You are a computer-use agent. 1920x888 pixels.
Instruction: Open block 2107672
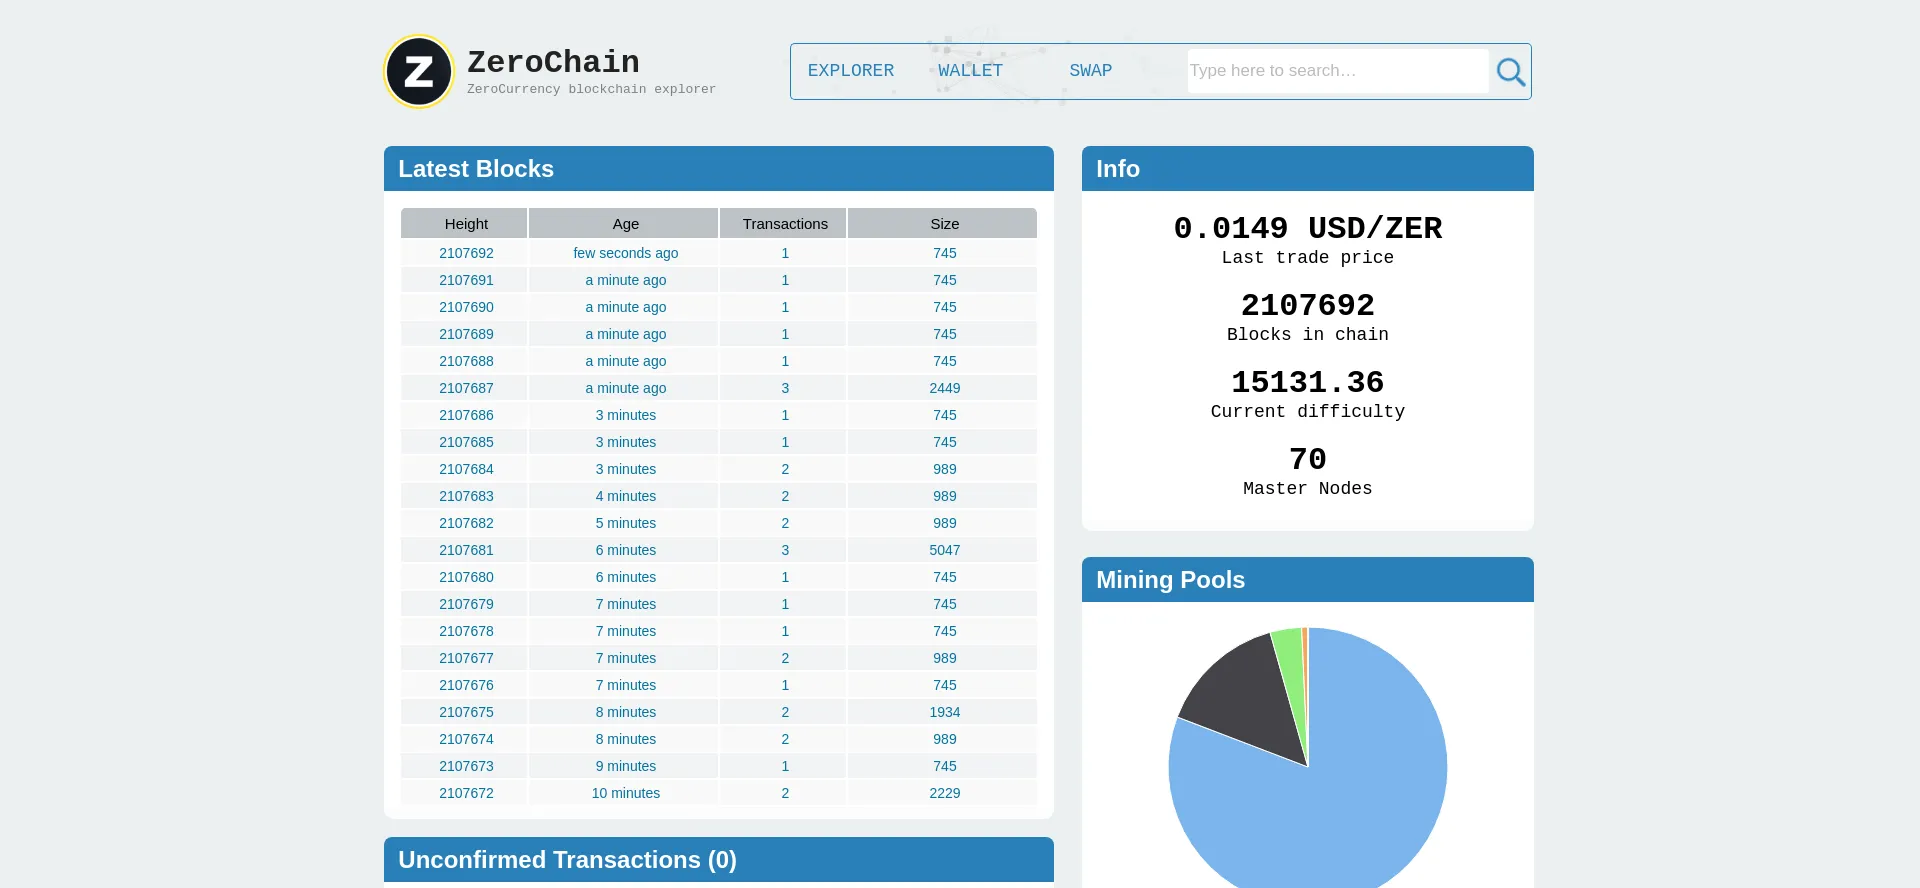coord(466,793)
